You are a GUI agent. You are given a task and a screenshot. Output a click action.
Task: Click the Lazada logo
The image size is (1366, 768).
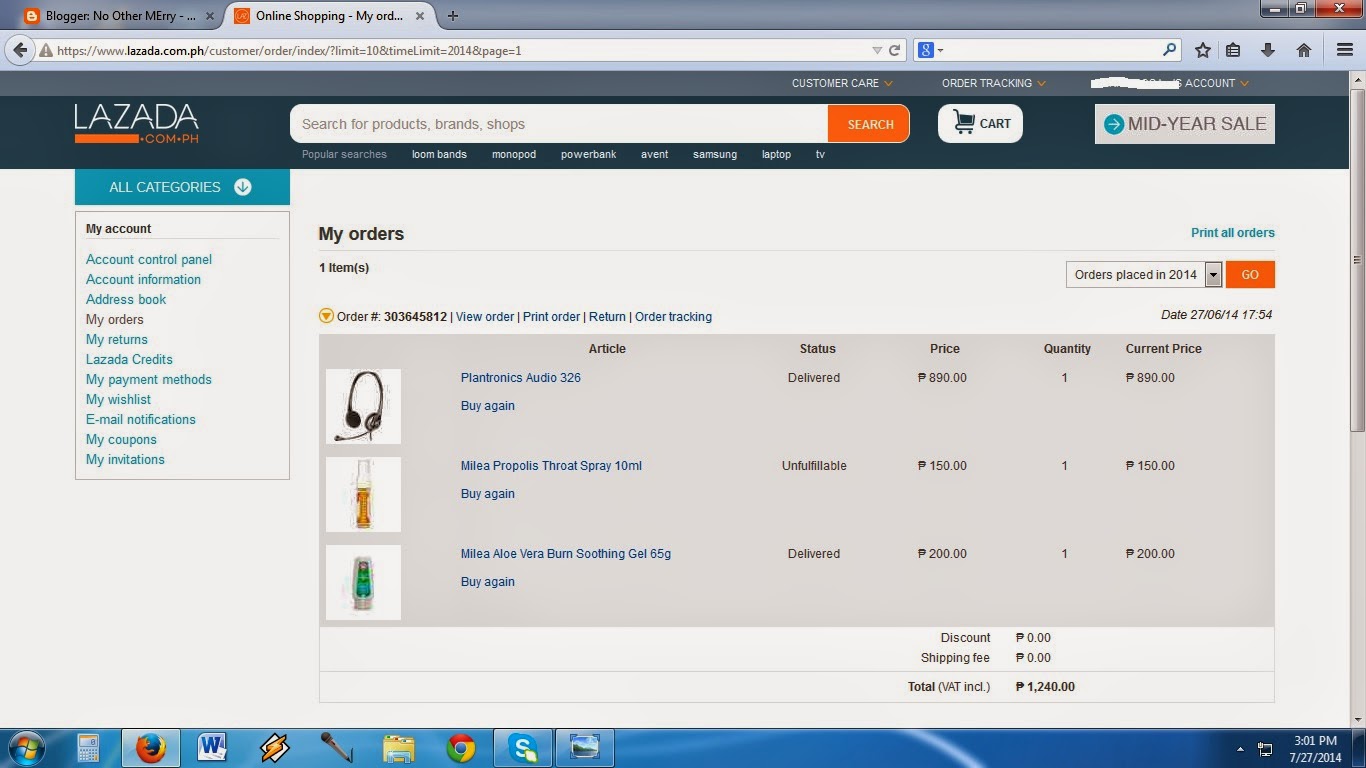point(136,124)
